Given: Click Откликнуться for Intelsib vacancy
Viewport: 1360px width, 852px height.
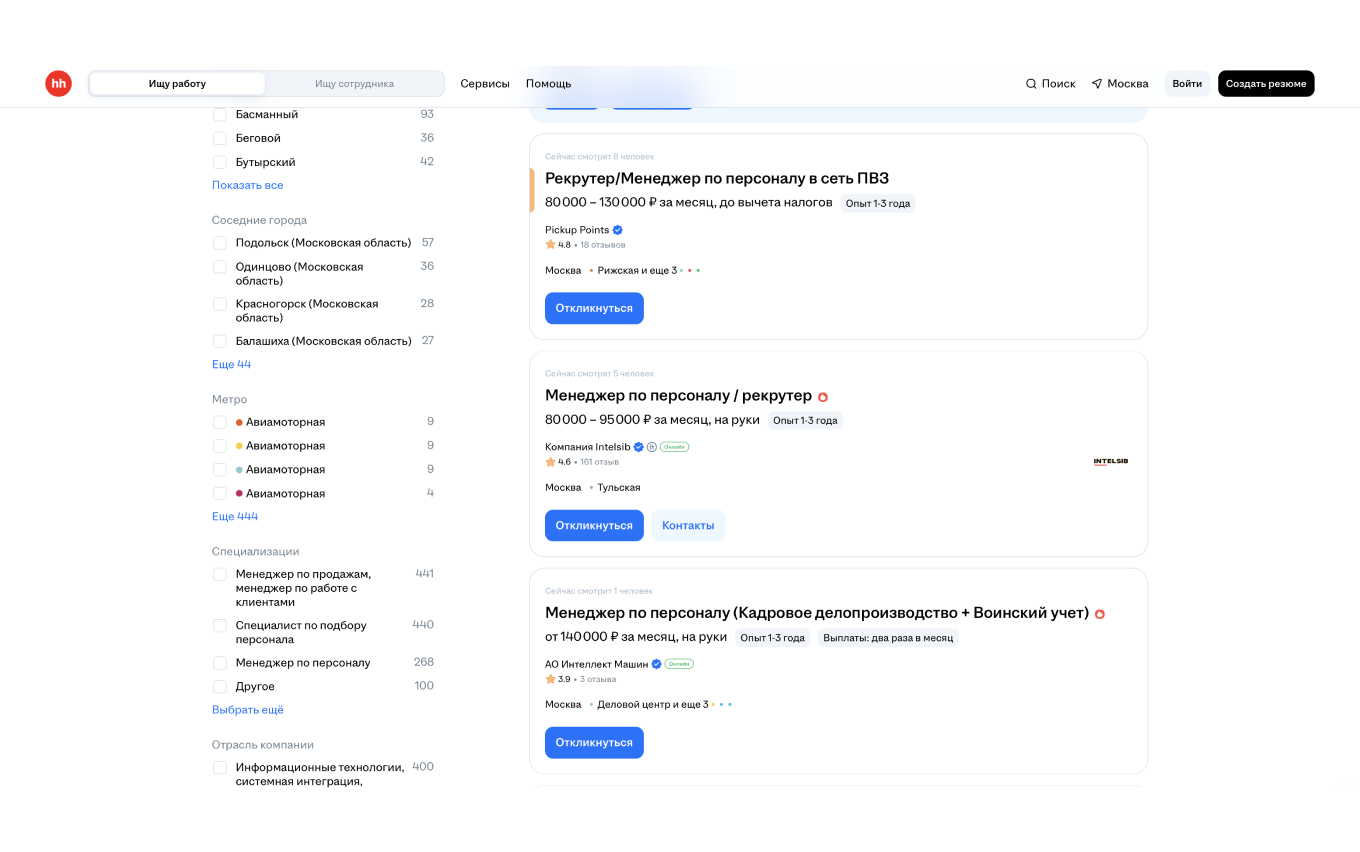Looking at the screenshot, I should coord(594,525).
